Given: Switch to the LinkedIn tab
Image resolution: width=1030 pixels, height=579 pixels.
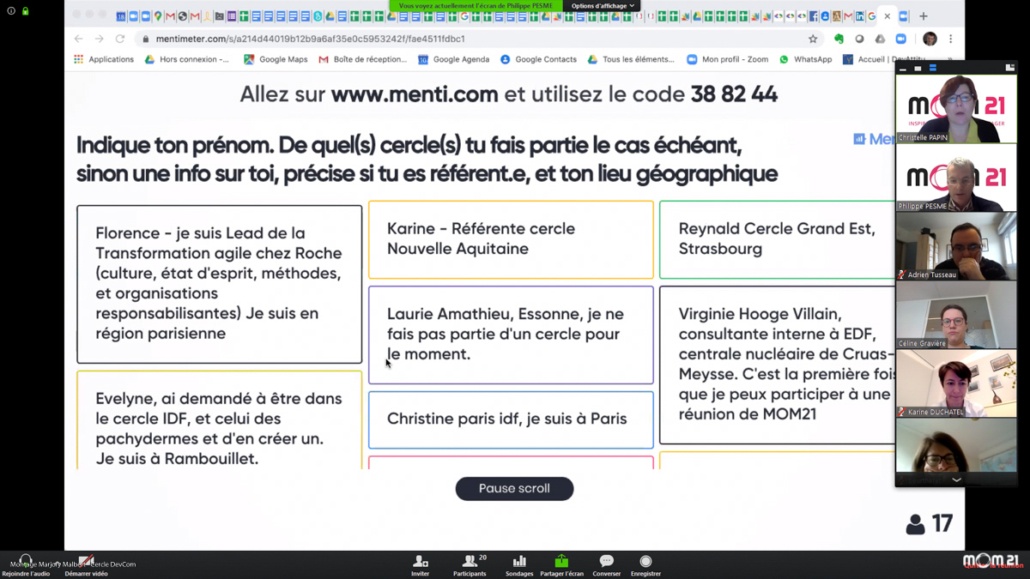Looking at the screenshot, I should (860, 16).
